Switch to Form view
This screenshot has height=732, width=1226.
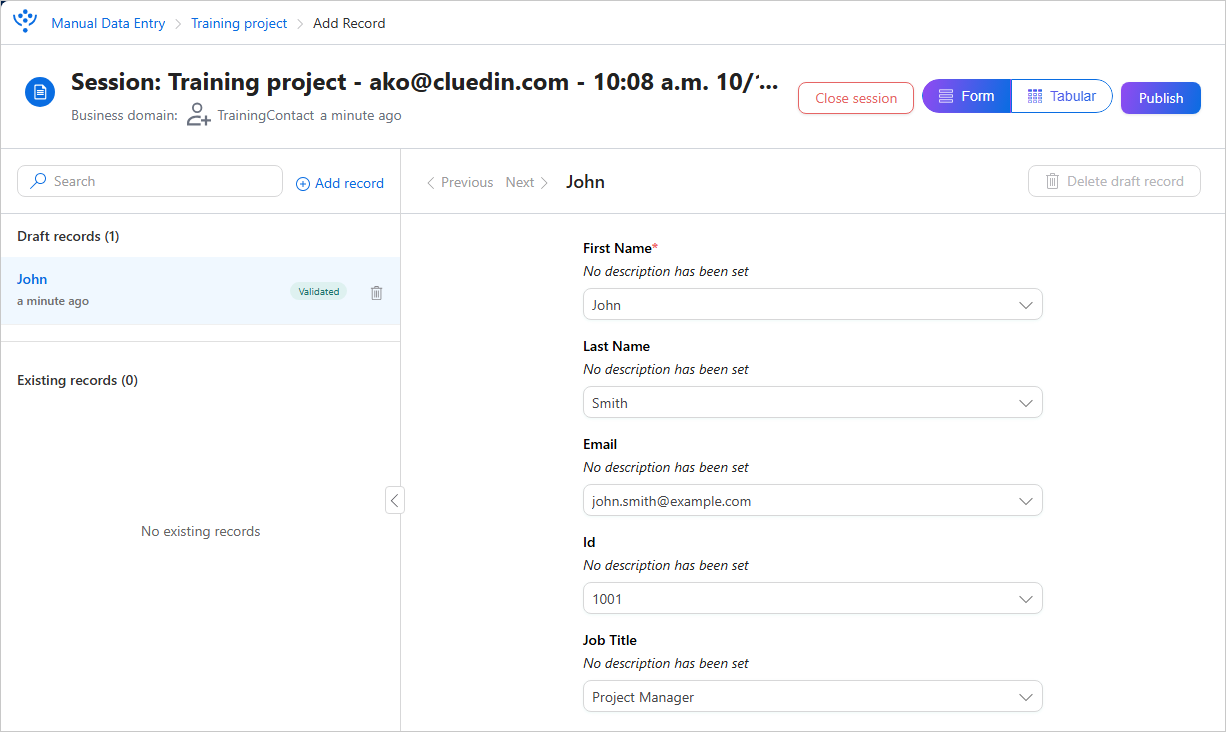pyautogui.click(x=966, y=97)
